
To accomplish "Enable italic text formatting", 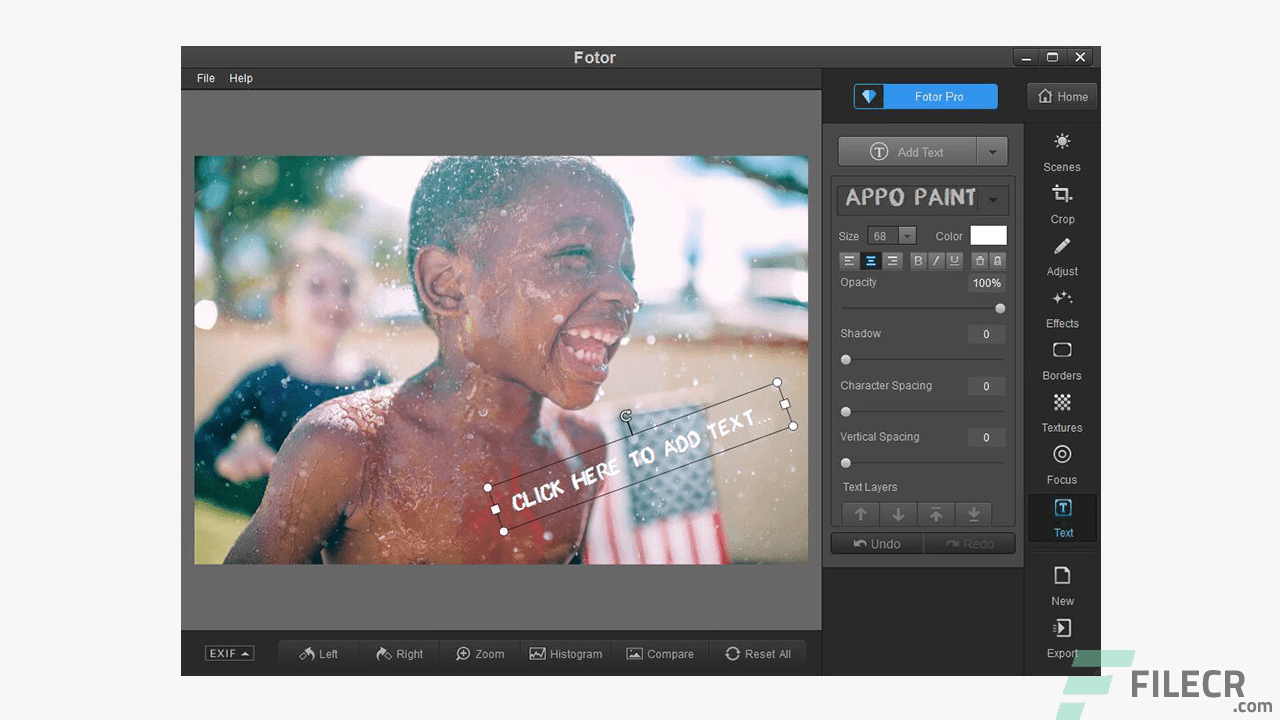I will [936, 260].
